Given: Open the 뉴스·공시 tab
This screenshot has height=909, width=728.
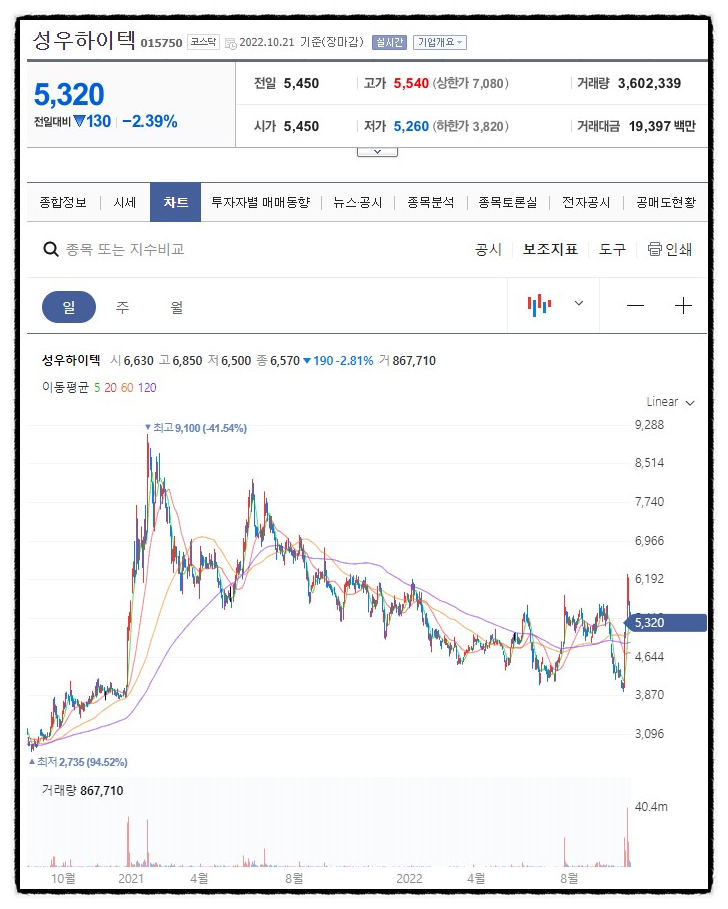Looking at the screenshot, I should [358, 202].
